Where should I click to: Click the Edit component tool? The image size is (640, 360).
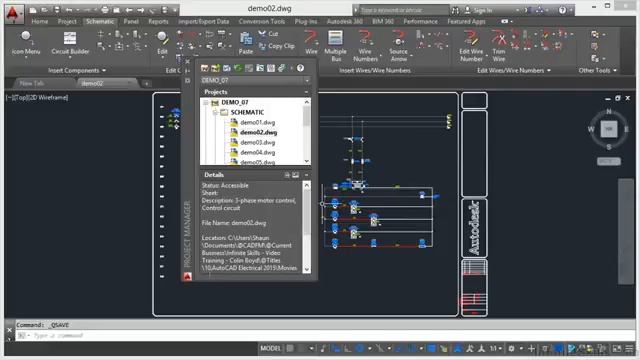pyautogui.click(x=162, y=43)
